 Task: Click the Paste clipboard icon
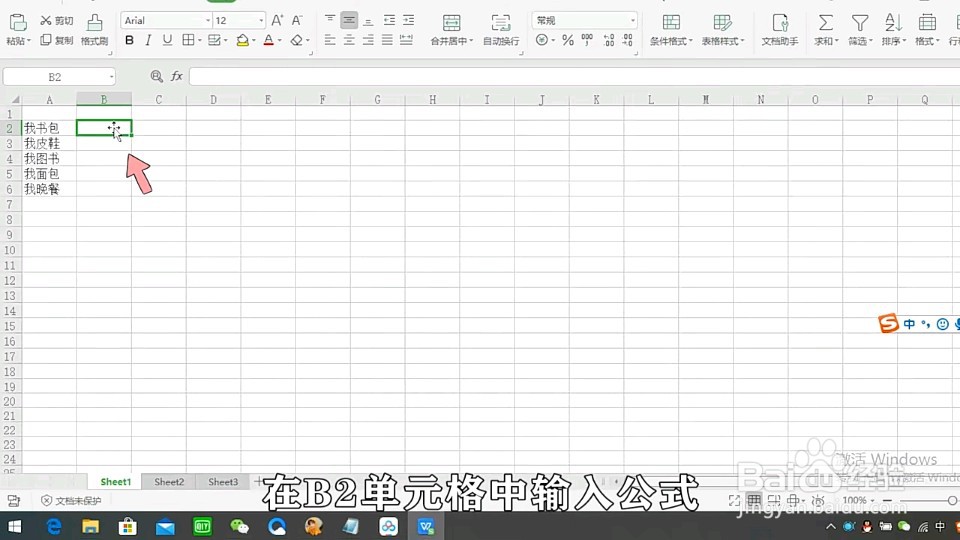pyautogui.click(x=18, y=23)
